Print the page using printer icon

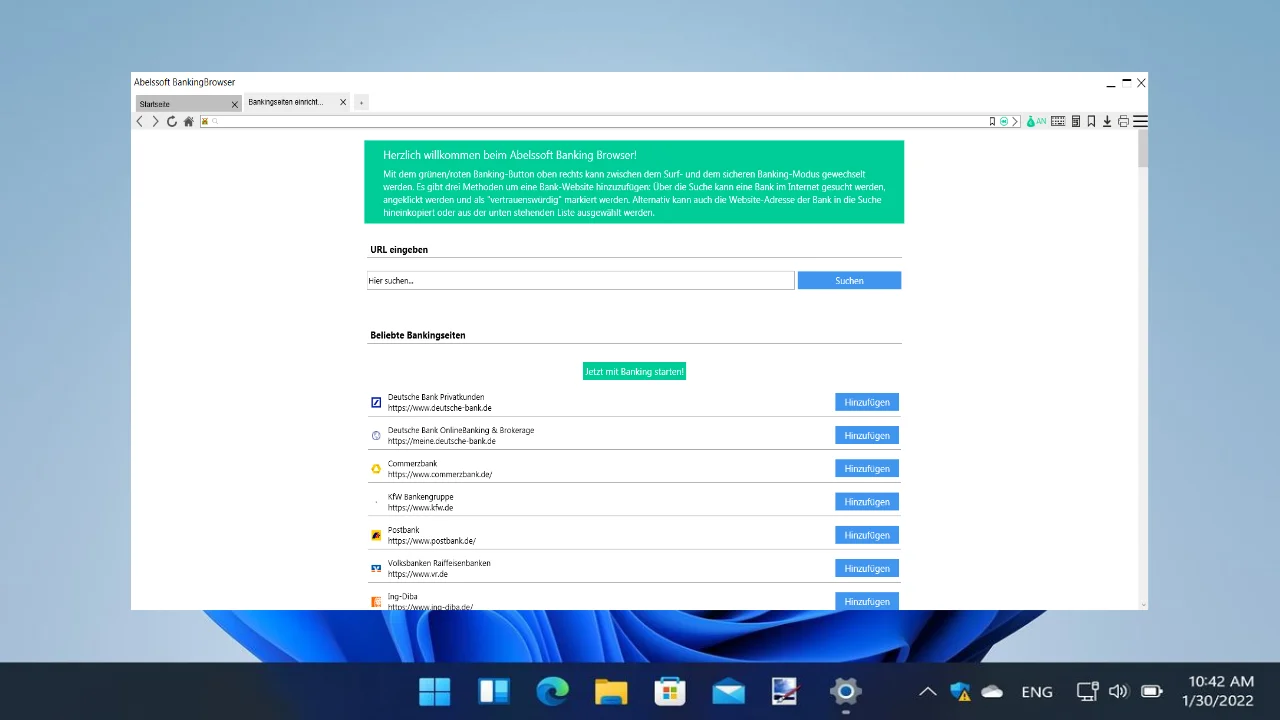click(1123, 121)
